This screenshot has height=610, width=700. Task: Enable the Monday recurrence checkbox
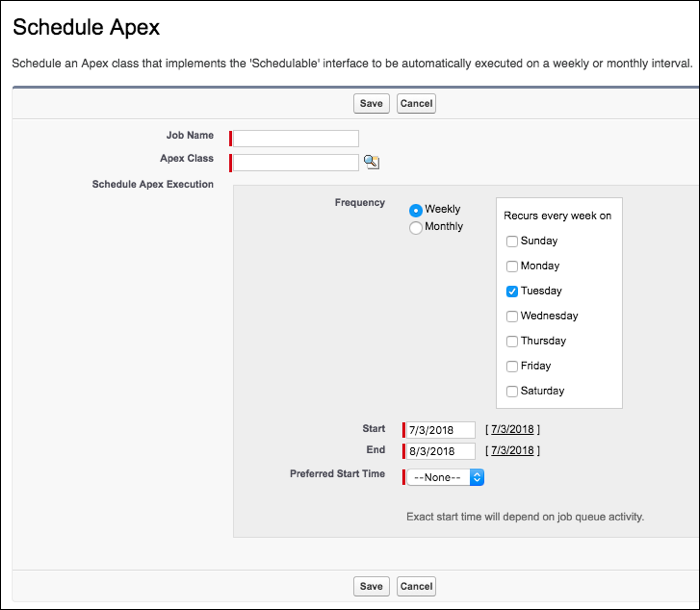pos(512,266)
